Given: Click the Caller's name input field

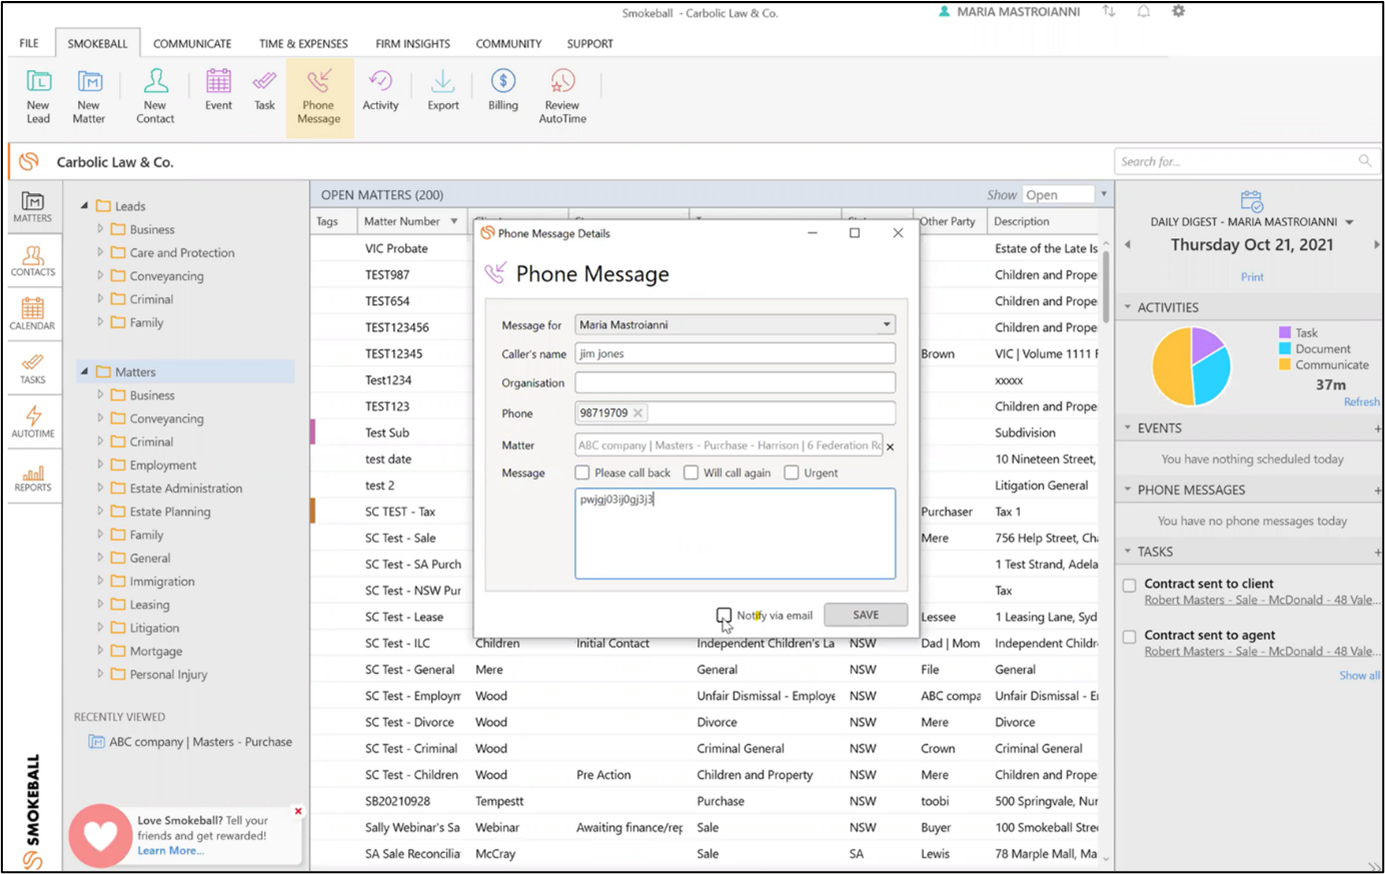Looking at the screenshot, I should pyautogui.click(x=735, y=354).
